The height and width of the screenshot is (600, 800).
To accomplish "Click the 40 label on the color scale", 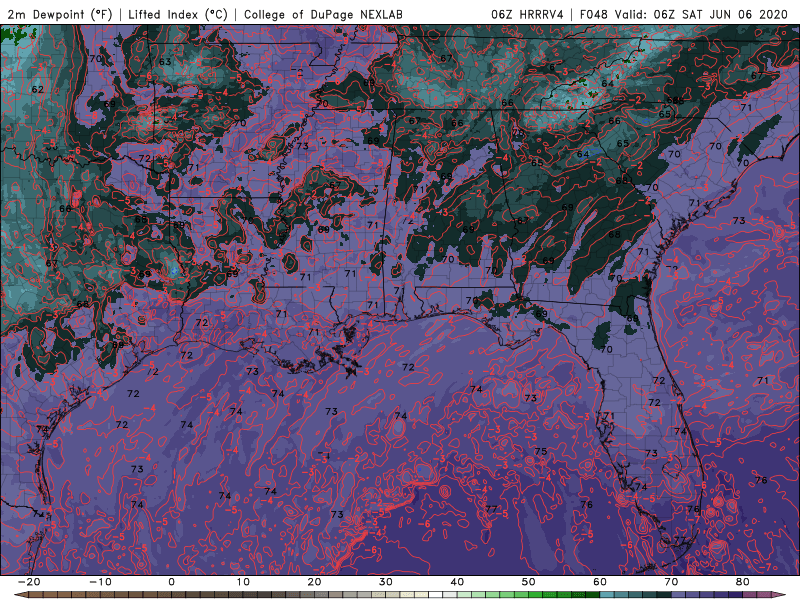I will click(x=457, y=582).
